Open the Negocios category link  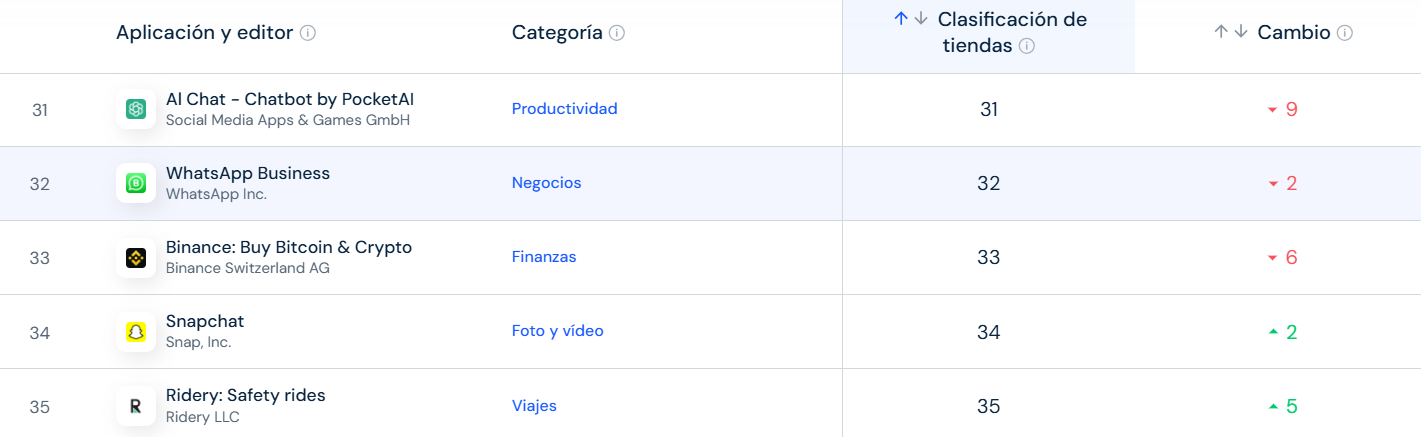point(547,183)
